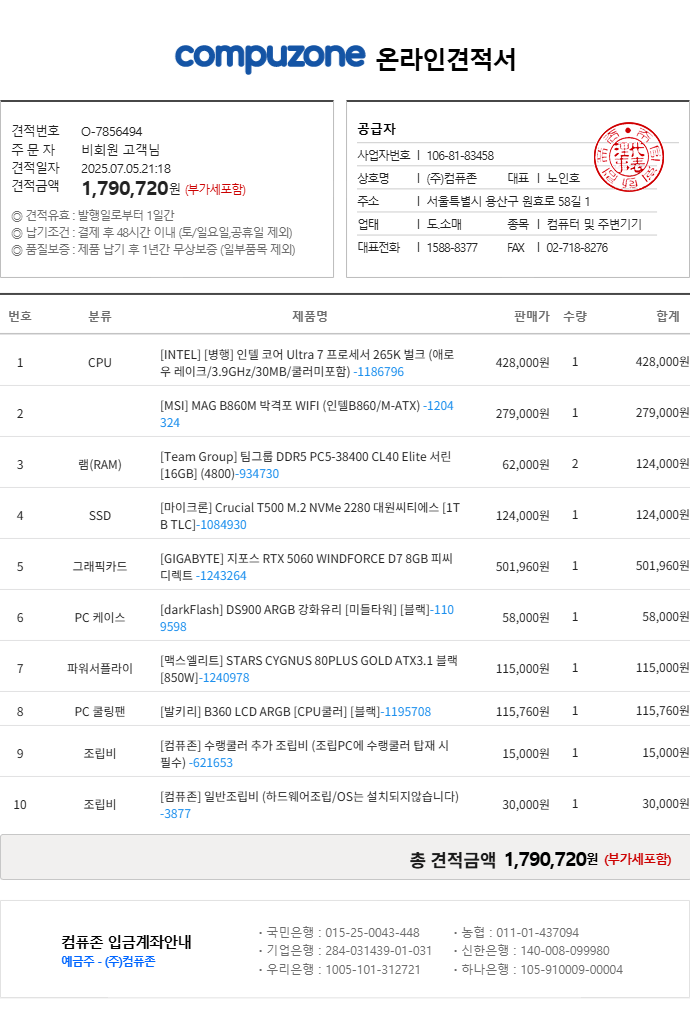Open product link -1186796 for Intel CPU
The height and width of the screenshot is (1036, 690).
(x=379, y=372)
